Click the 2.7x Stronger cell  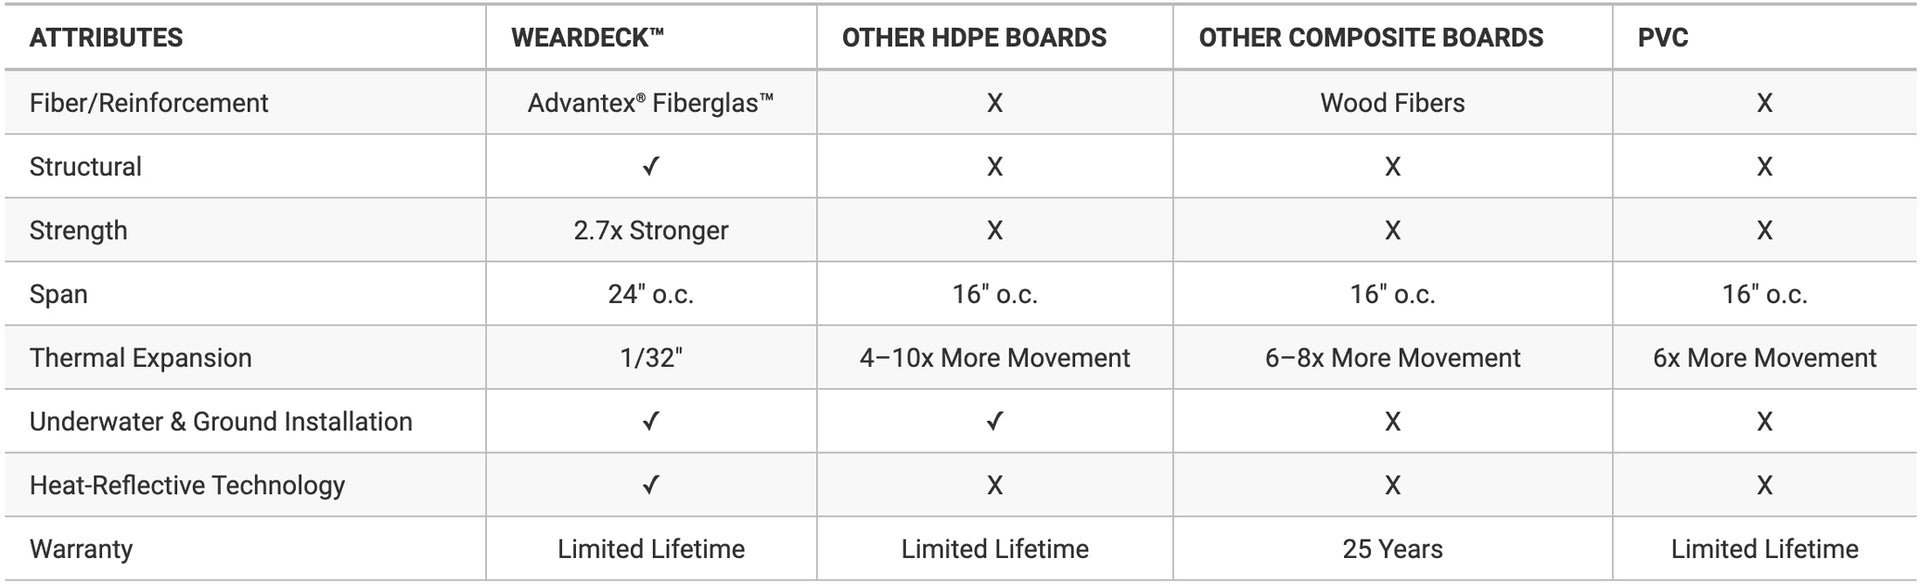pyautogui.click(x=651, y=231)
